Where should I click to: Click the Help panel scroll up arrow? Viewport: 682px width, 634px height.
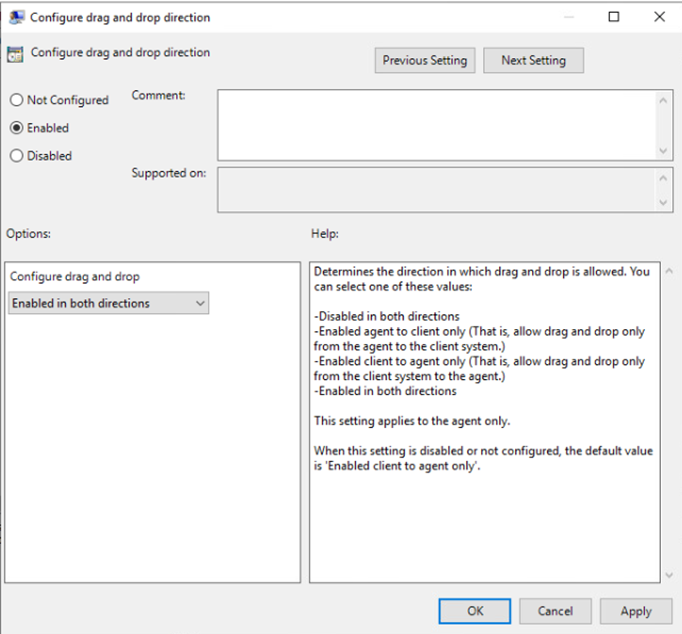(x=668, y=272)
